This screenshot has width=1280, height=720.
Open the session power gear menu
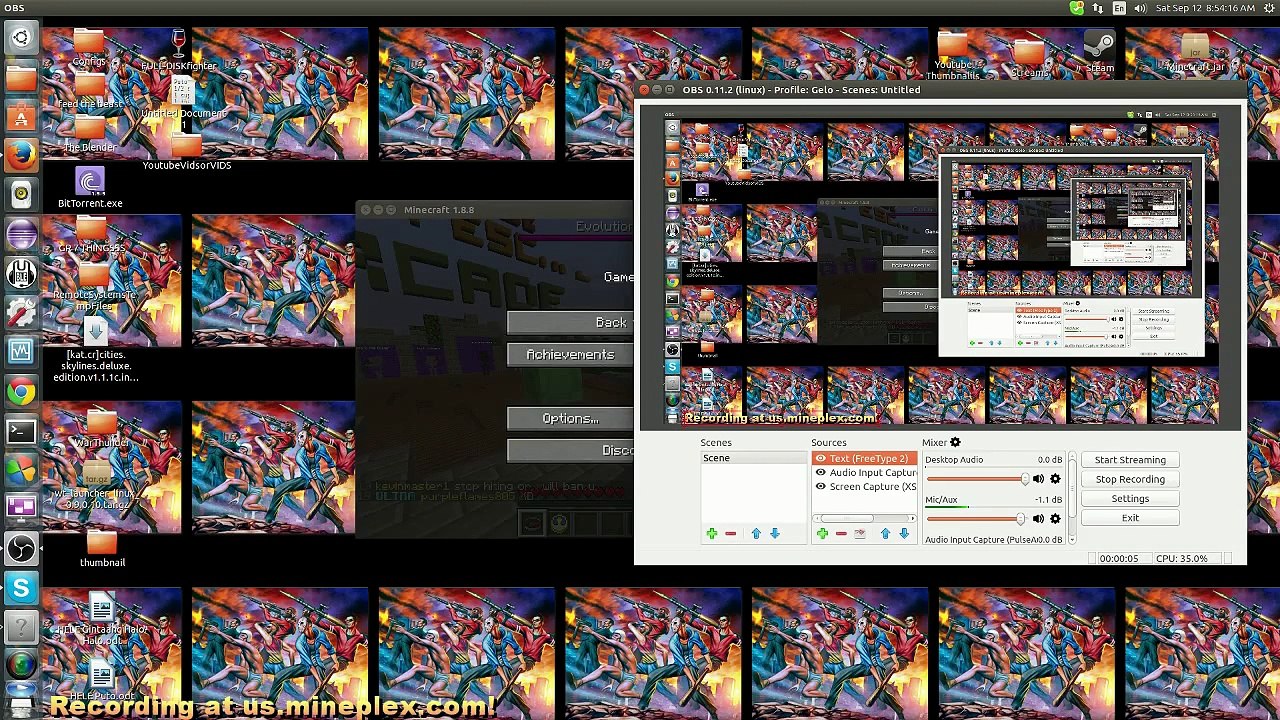(1267, 8)
